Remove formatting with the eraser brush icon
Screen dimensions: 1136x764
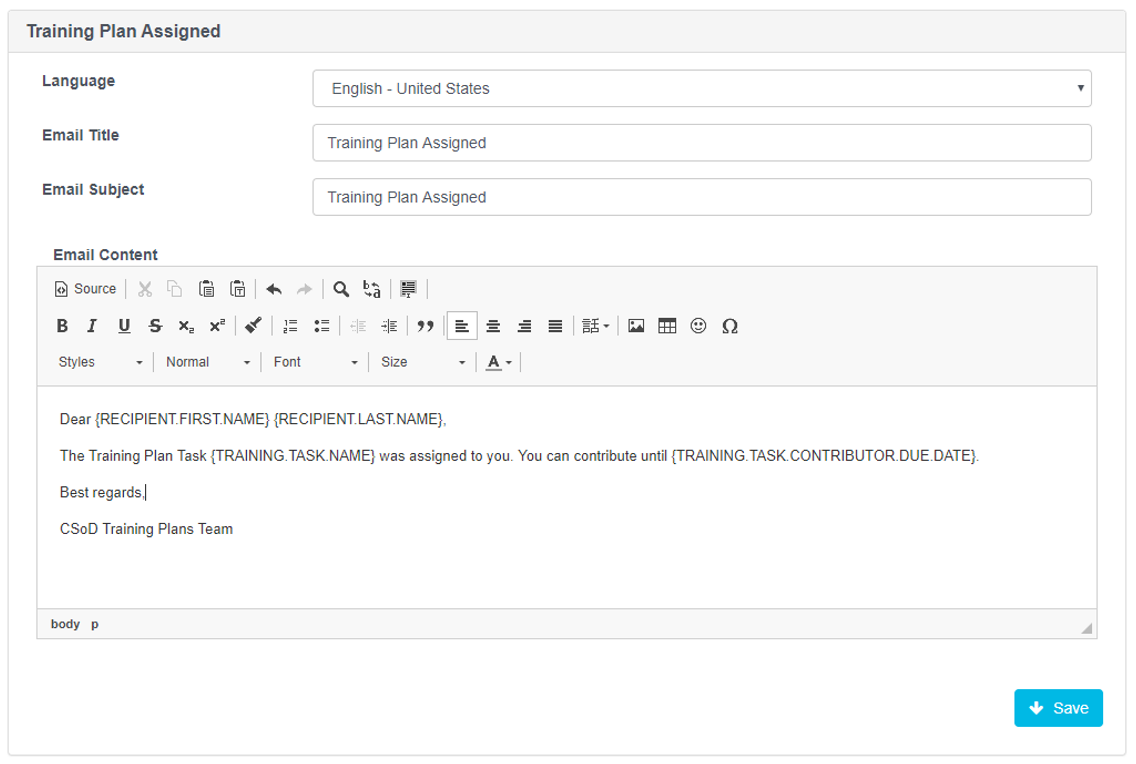click(x=253, y=326)
